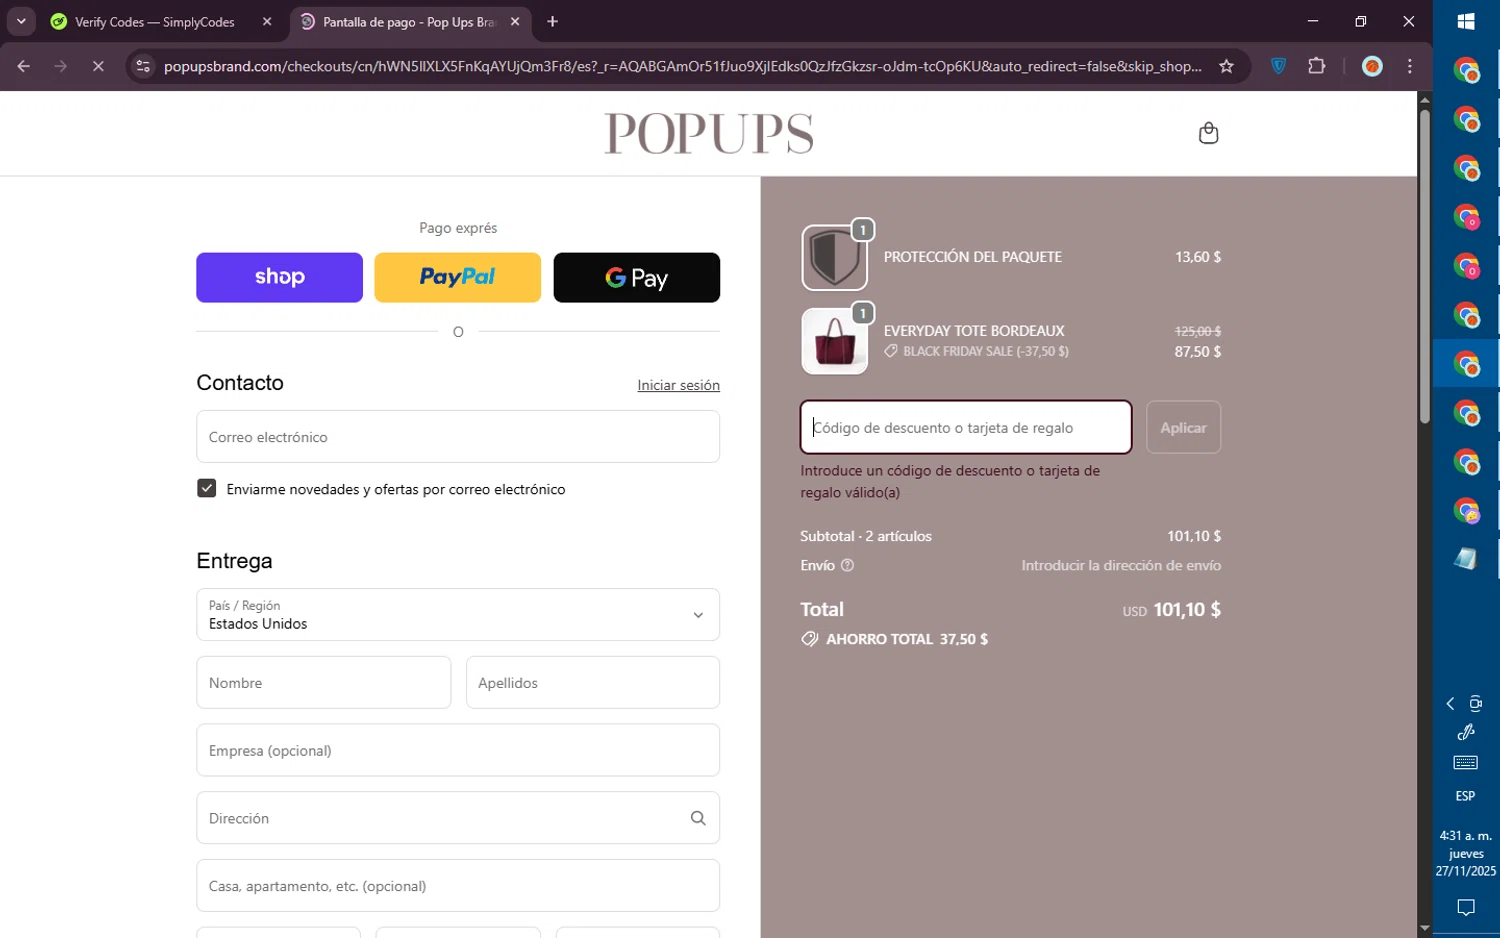Click BLACK FRIDAY SALE discount label
Screen dimensions: 1500x938
[x=985, y=351]
